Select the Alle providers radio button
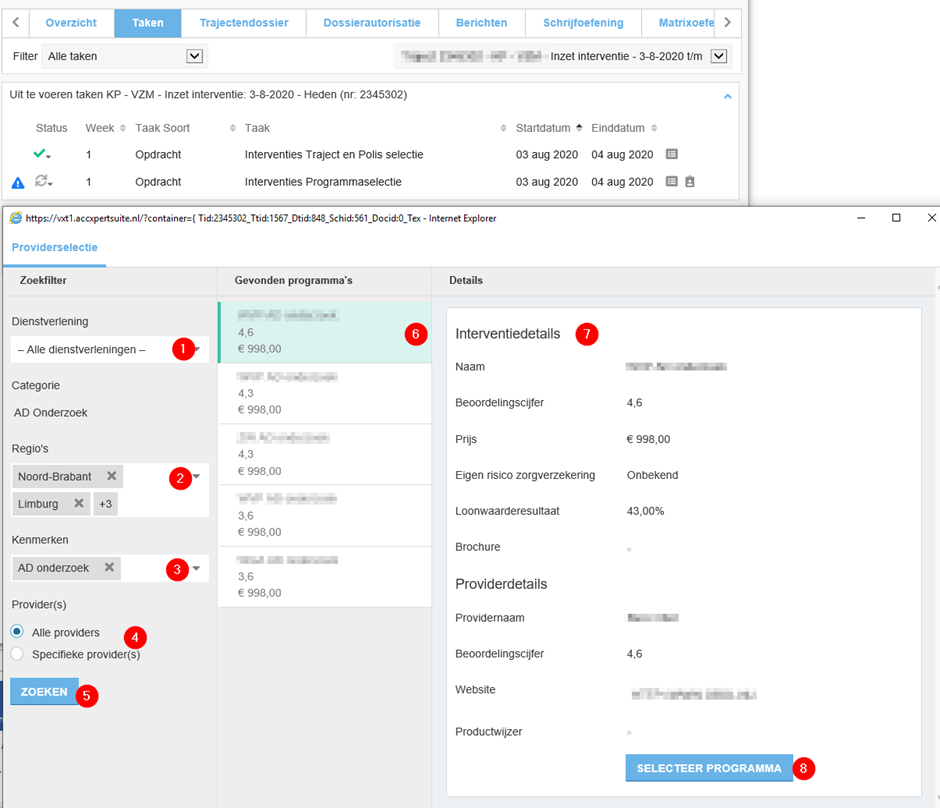Image resolution: width=940 pixels, height=808 pixels. point(17,632)
